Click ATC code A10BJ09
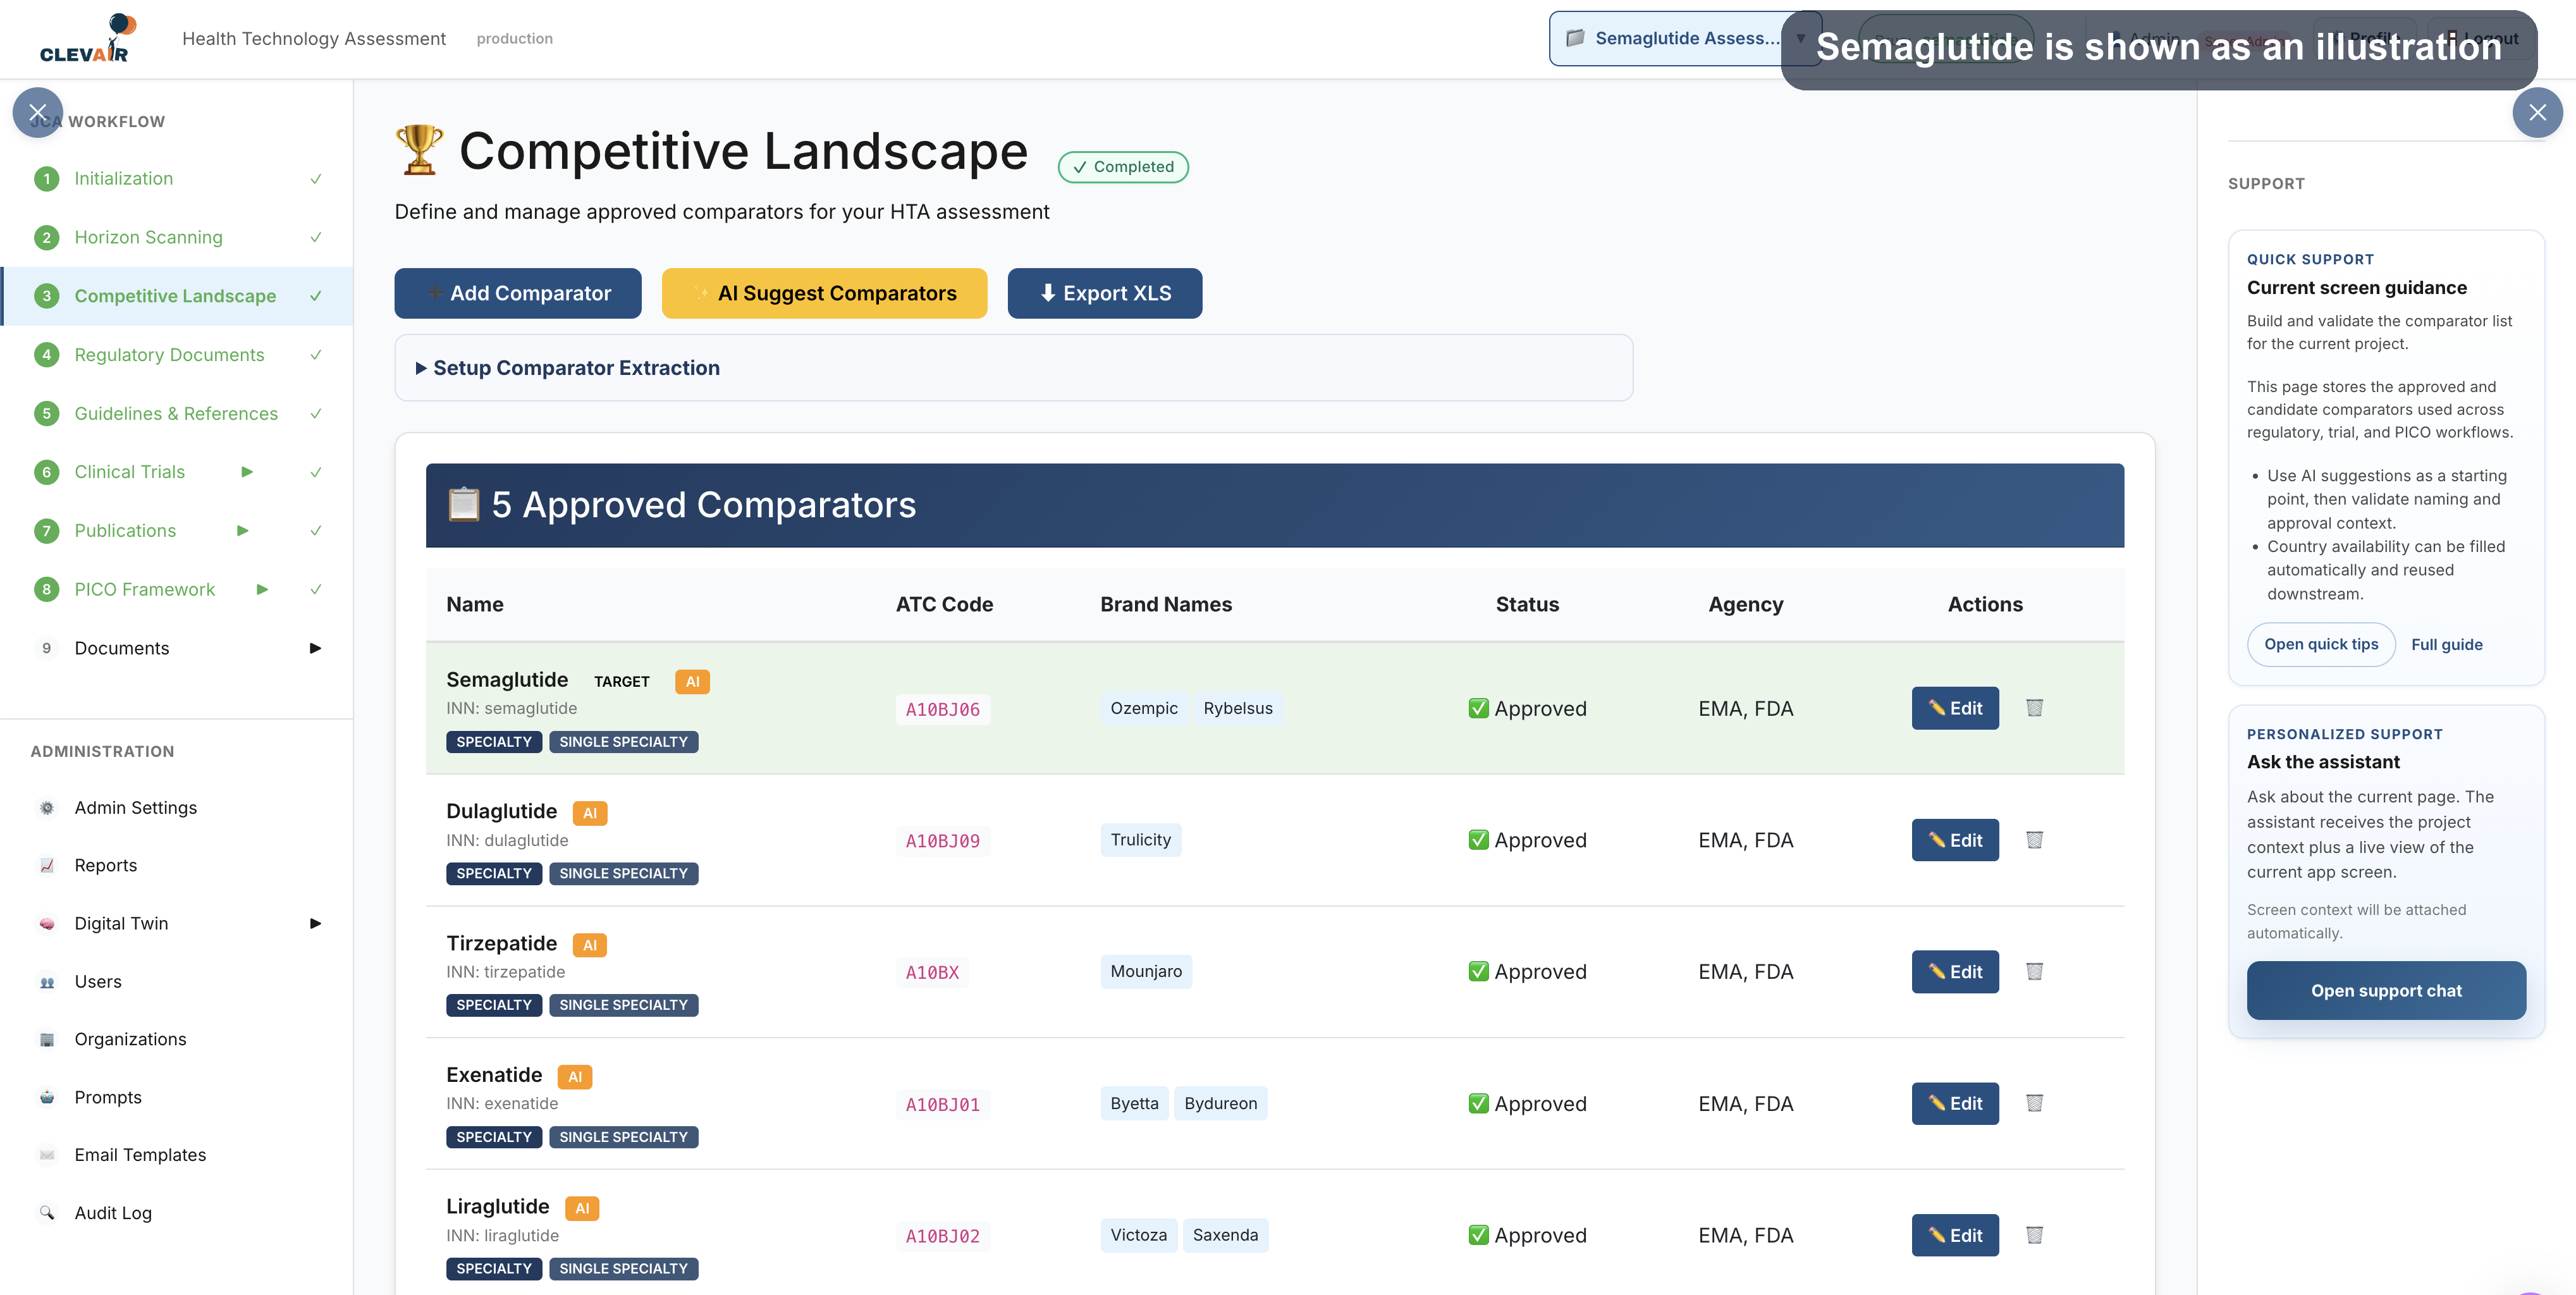Image resolution: width=2576 pixels, height=1295 pixels. pyautogui.click(x=942, y=841)
